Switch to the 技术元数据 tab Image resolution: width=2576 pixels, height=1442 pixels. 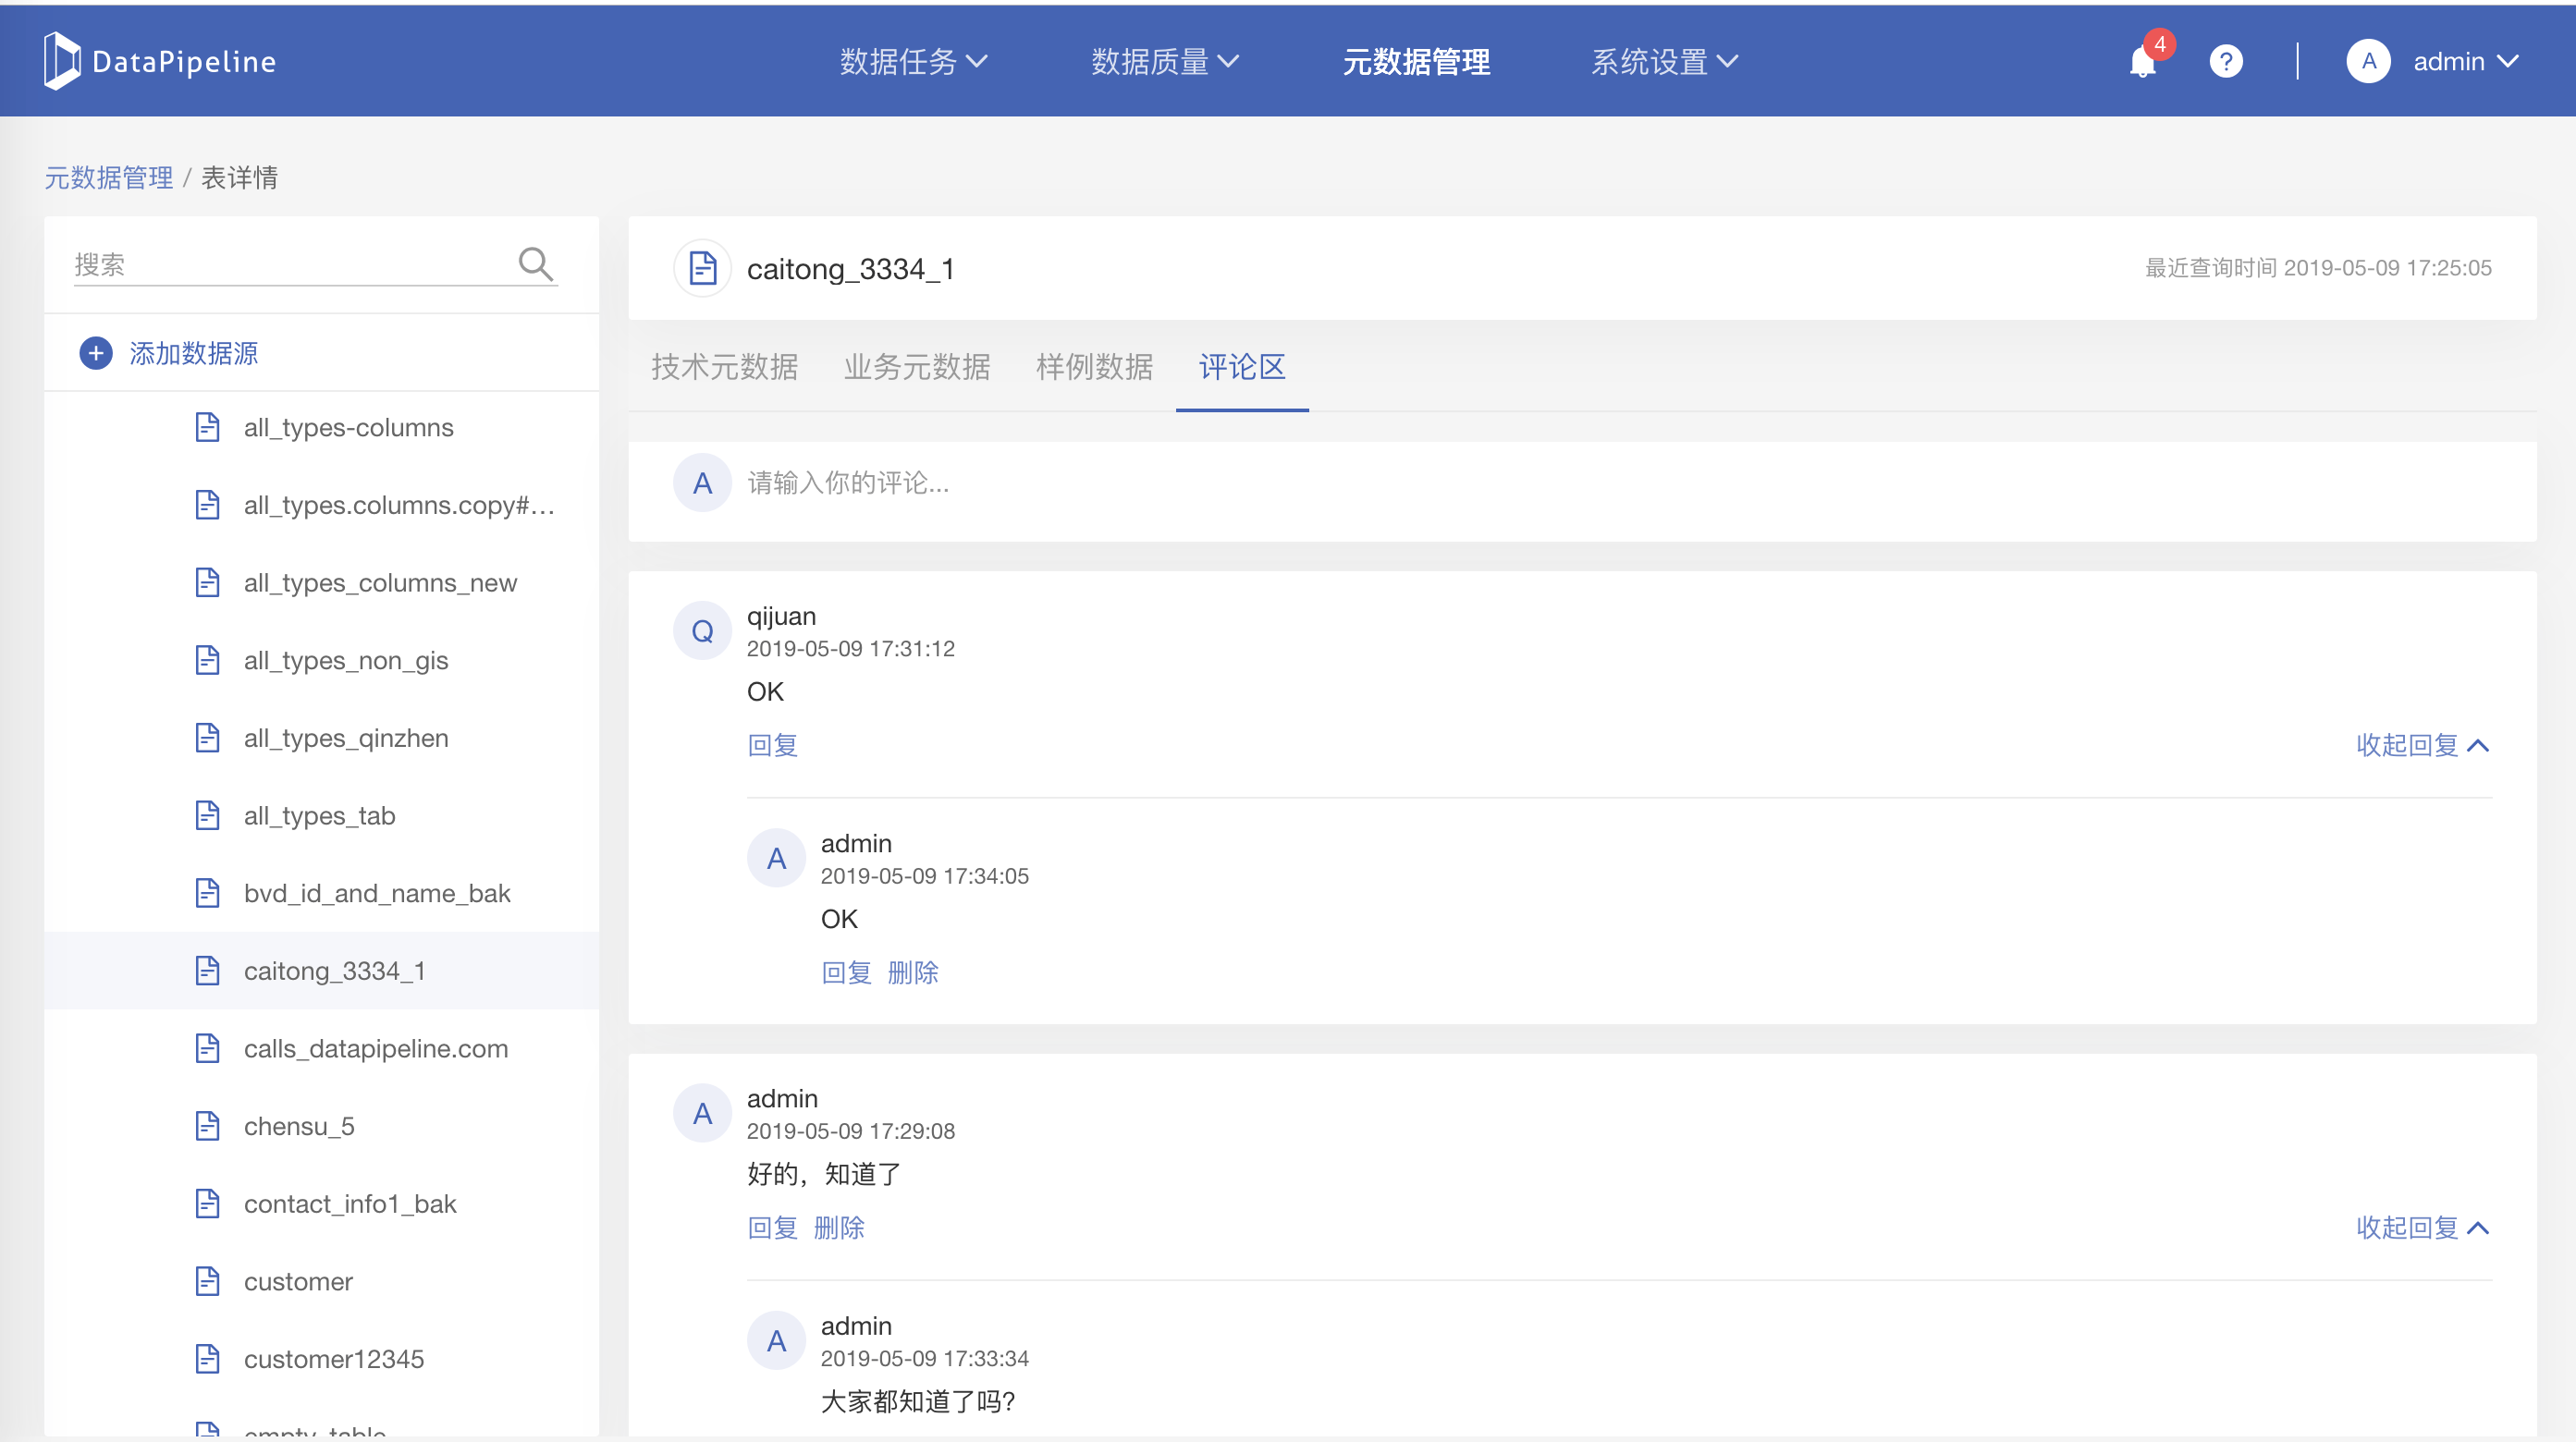(x=724, y=367)
